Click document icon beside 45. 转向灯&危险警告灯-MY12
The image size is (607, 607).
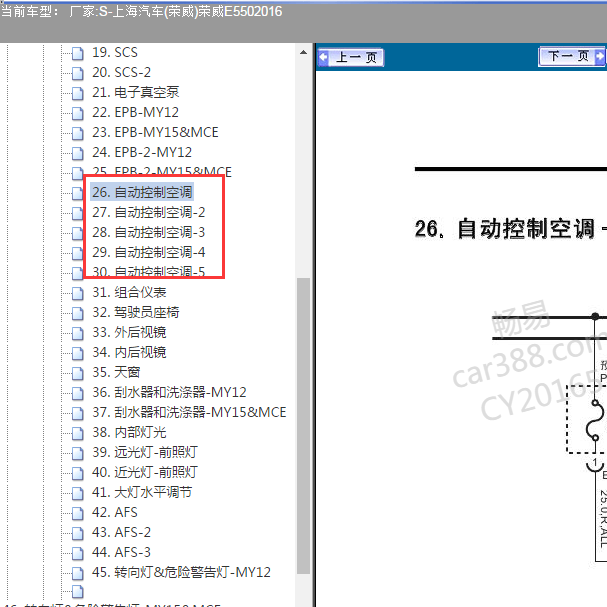click(78, 574)
